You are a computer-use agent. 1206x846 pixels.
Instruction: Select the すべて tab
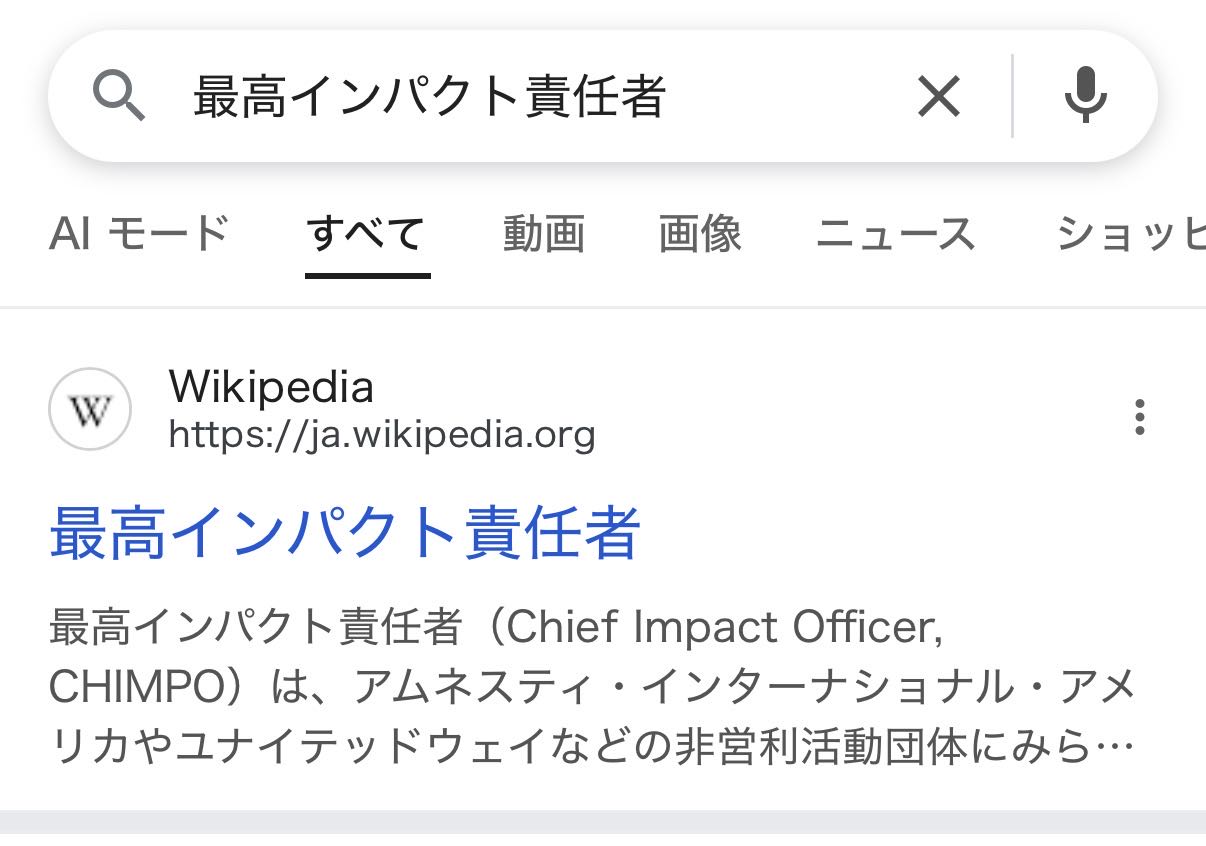click(367, 234)
